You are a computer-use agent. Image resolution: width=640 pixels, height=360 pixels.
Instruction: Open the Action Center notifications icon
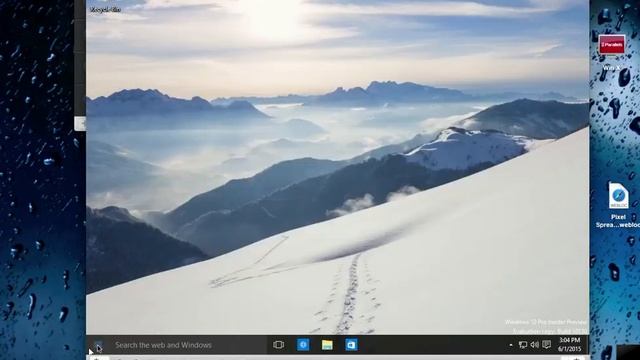click(x=547, y=345)
